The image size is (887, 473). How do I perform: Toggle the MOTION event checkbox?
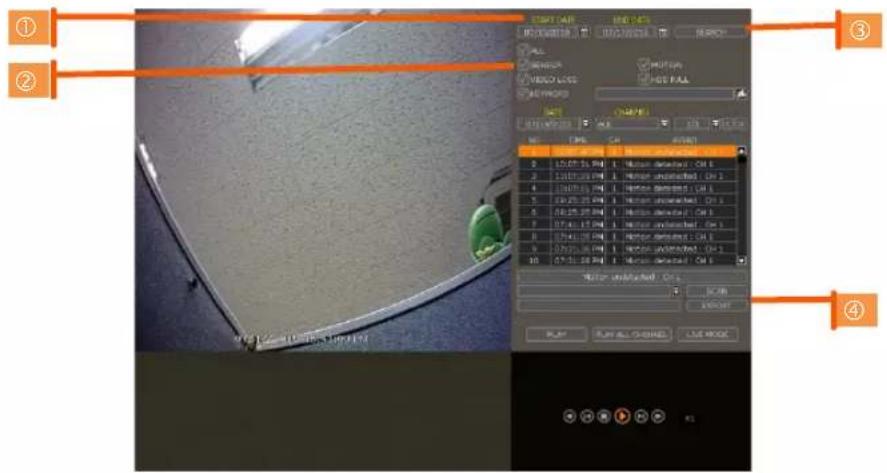tap(643, 64)
